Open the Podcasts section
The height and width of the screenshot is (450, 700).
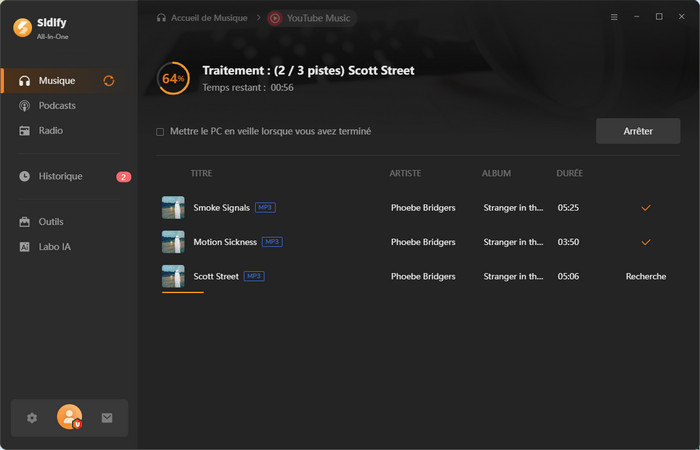click(56, 106)
